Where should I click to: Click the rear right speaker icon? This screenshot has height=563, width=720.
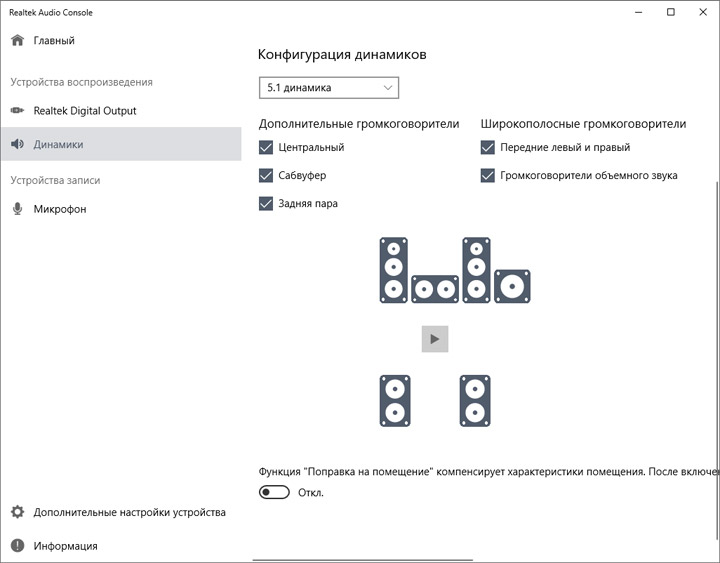tap(476, 400)
